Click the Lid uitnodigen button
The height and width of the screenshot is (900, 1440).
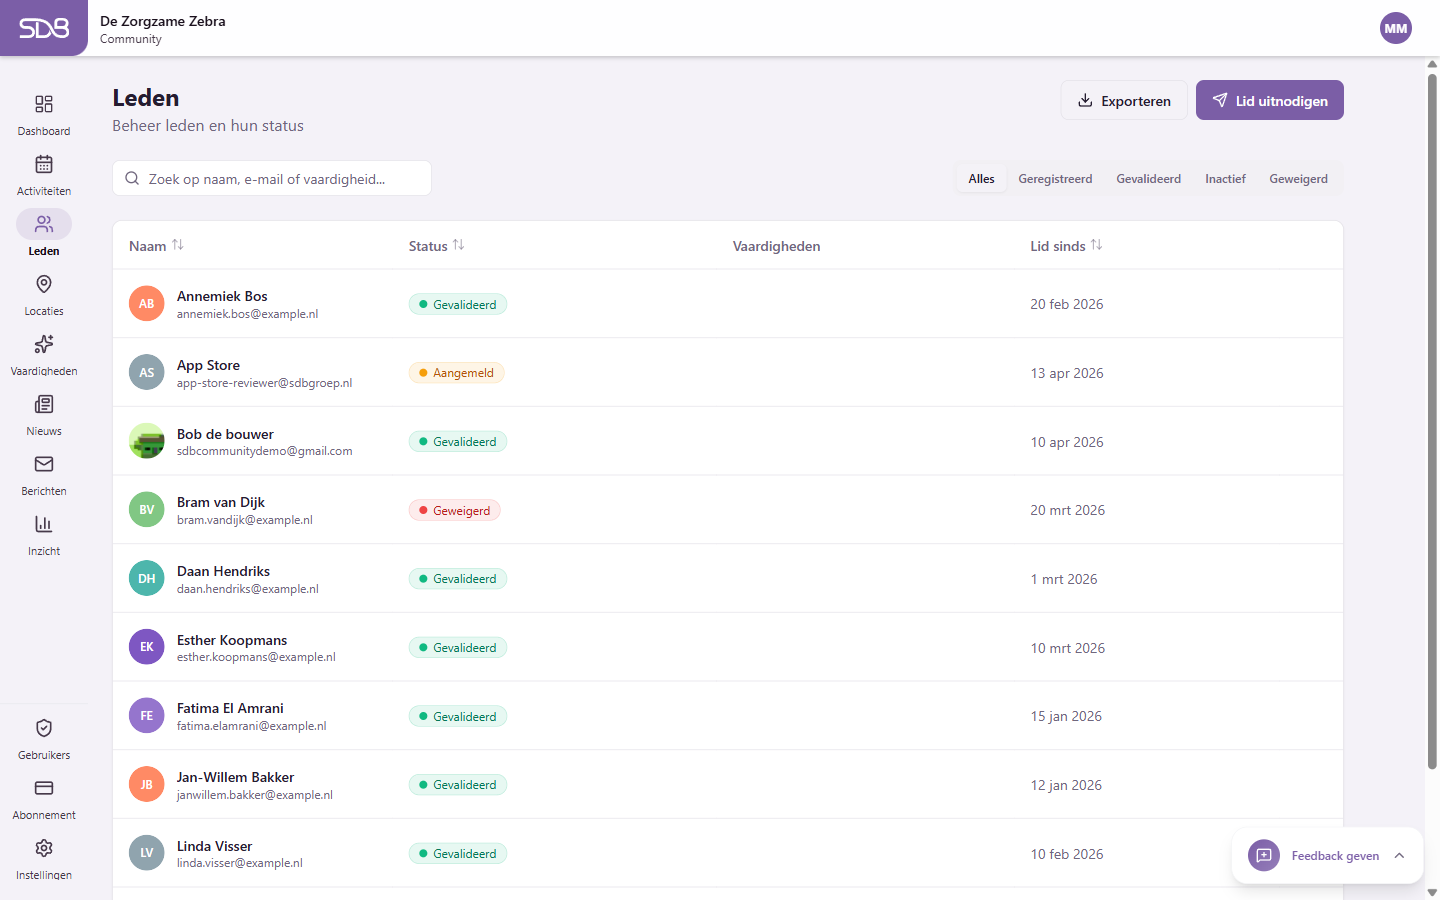(x=1269, y=101)
